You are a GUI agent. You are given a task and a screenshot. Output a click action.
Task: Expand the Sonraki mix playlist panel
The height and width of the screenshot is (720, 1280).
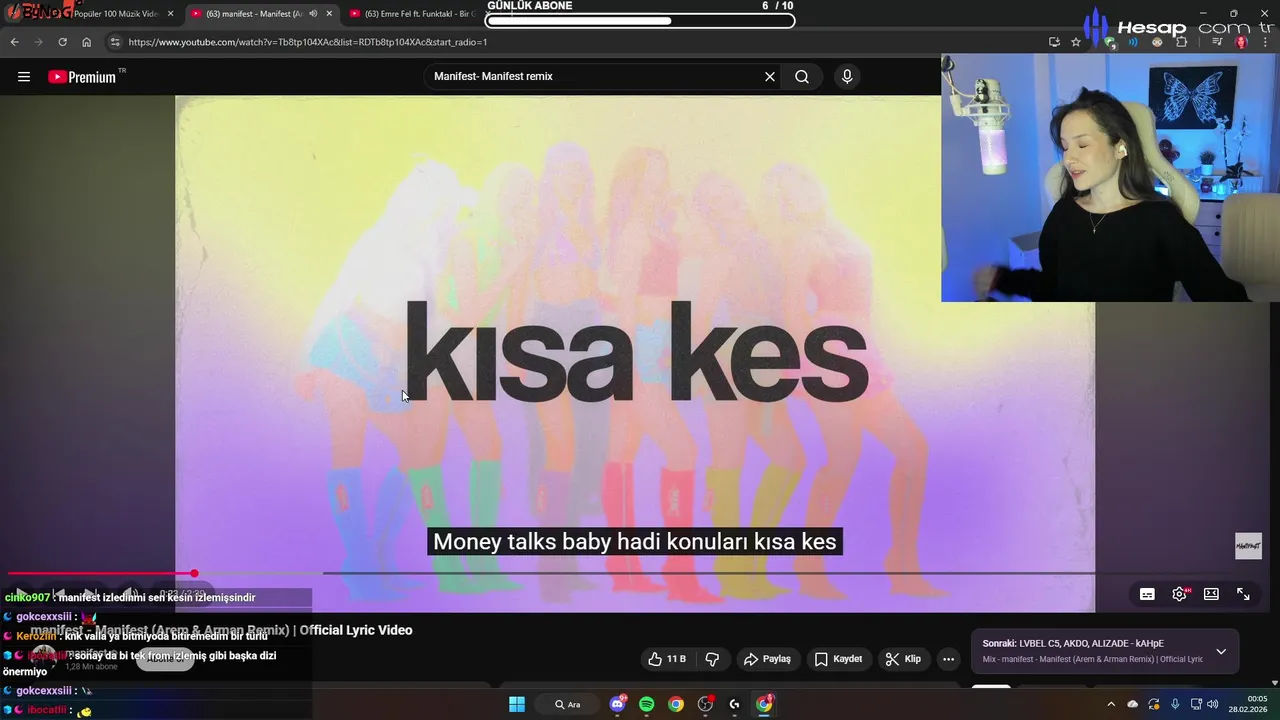click(x=1221, y=652)
